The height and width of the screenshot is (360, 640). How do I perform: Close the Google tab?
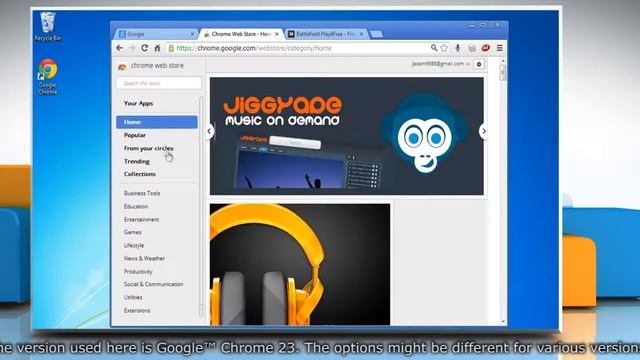click(193, 34)
